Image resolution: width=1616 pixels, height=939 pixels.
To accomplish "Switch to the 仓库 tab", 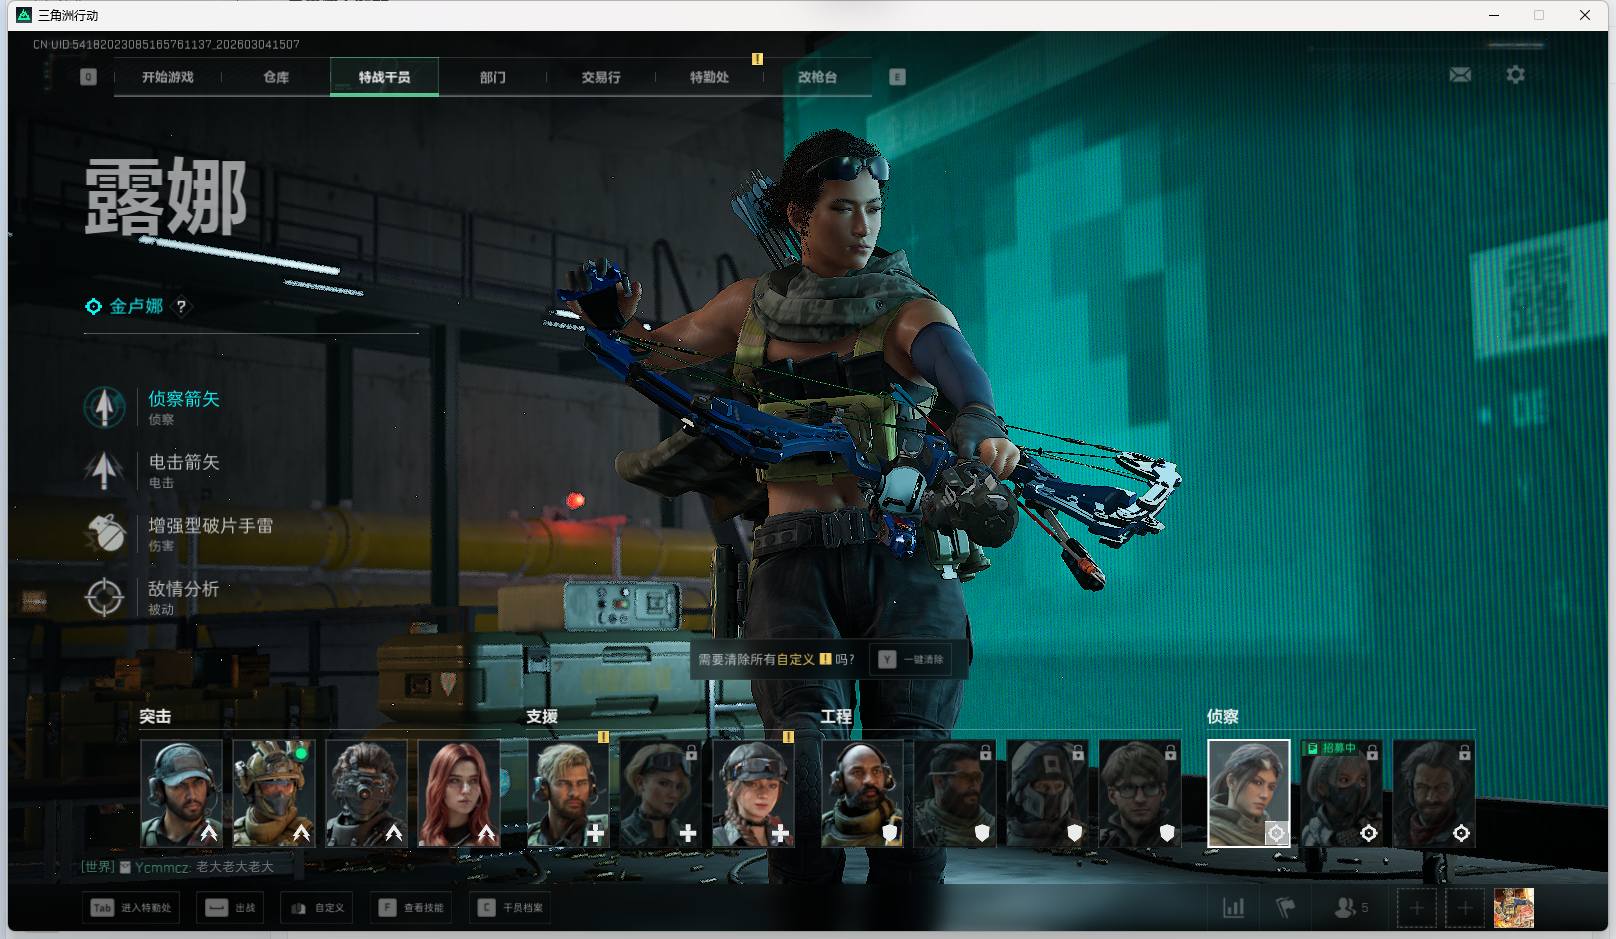I will click(x=276, y=77).
